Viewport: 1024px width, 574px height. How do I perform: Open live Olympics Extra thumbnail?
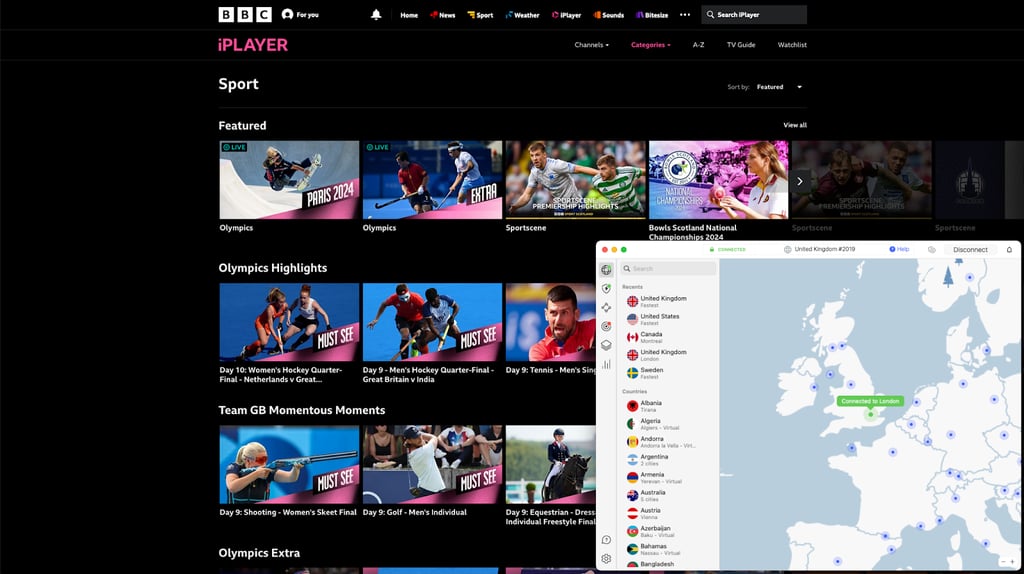(x=432, y=180)
